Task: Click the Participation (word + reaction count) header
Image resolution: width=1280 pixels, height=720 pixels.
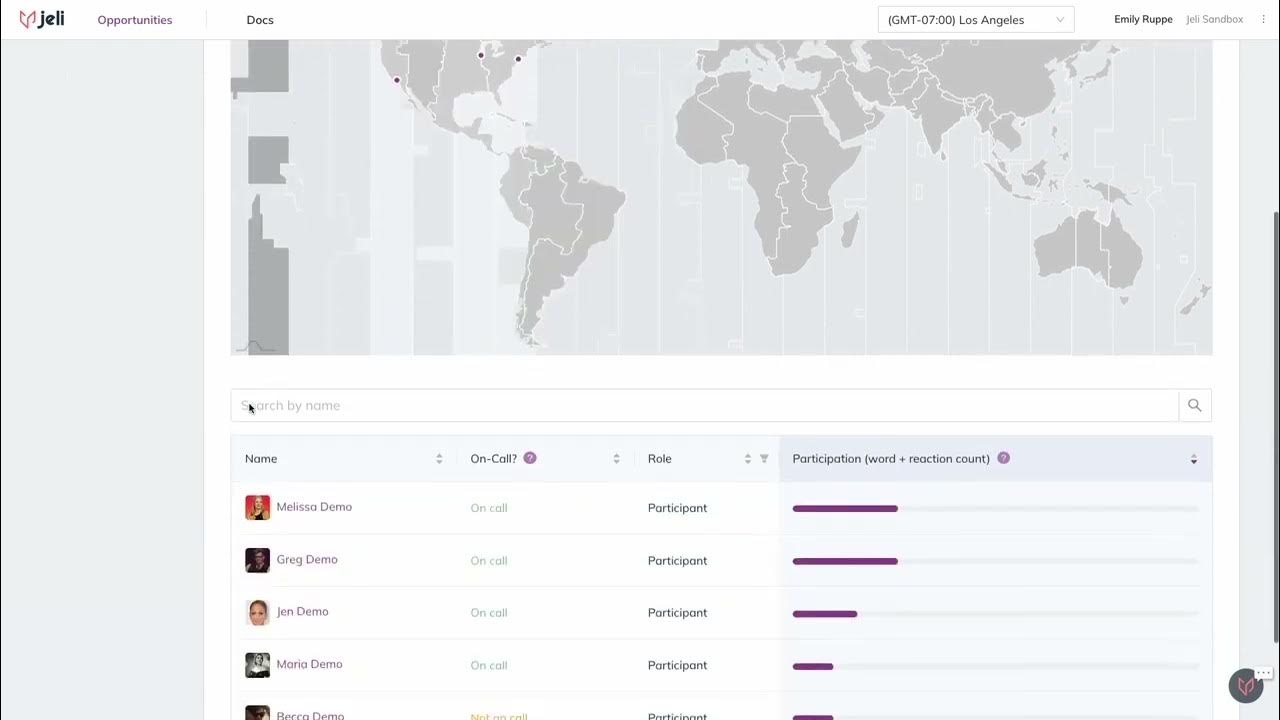Action: coord(891,459)
